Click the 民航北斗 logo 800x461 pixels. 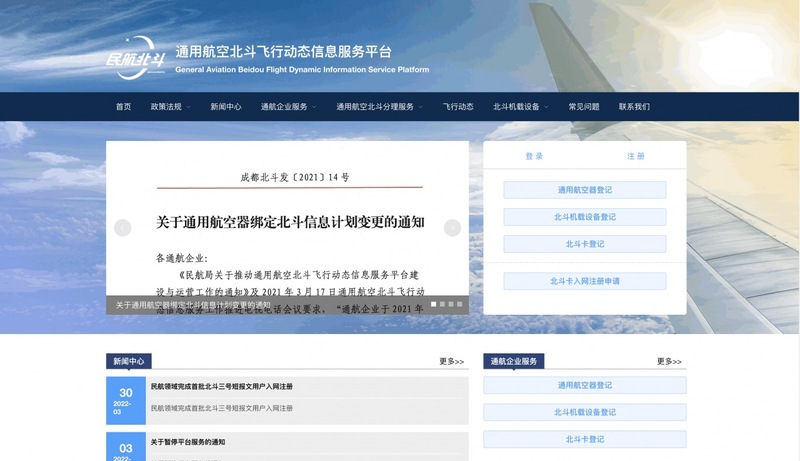[136, 58]
